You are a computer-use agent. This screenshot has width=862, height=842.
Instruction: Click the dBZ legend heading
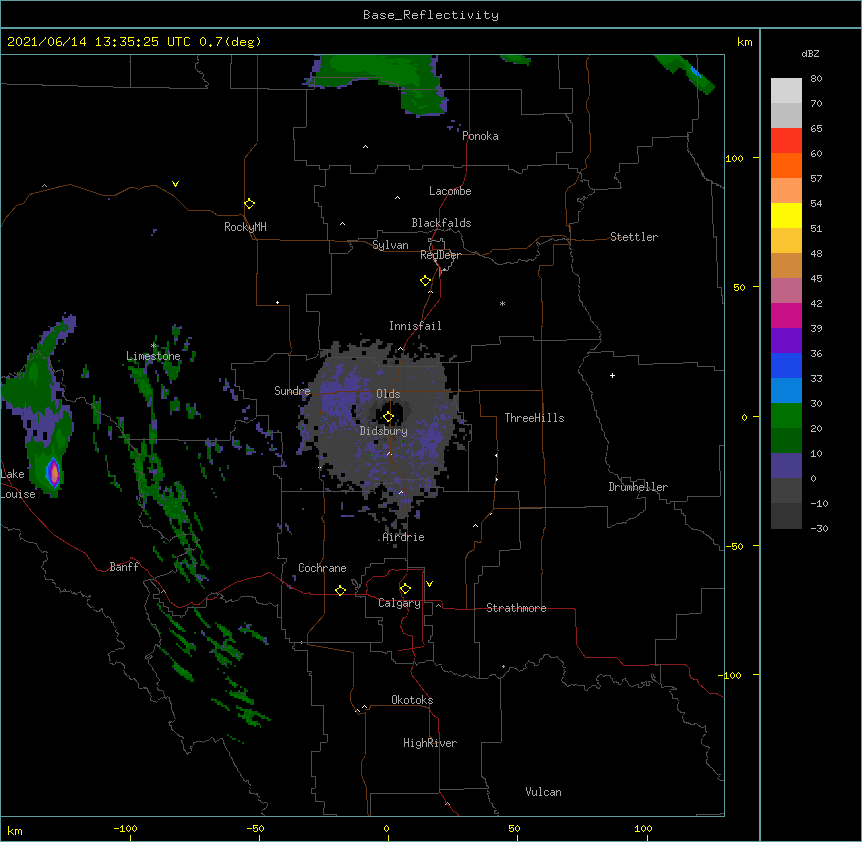pyautogui.click(x=810, y=54)
